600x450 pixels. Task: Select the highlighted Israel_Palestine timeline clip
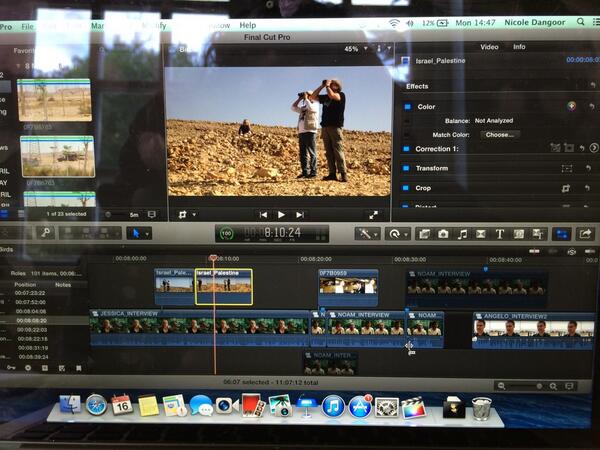point(224,287)
